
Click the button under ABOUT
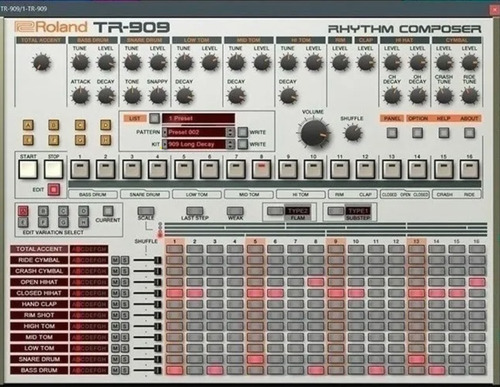click(469, 133)
